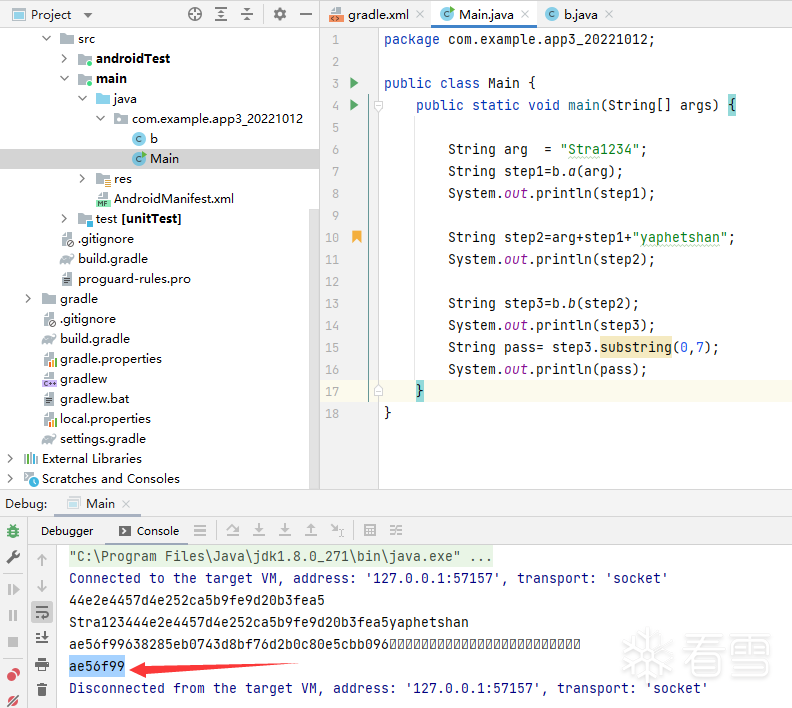Select the gradlew script file
The width and height of the screenshot is (792, 708).
pos(75,379)
